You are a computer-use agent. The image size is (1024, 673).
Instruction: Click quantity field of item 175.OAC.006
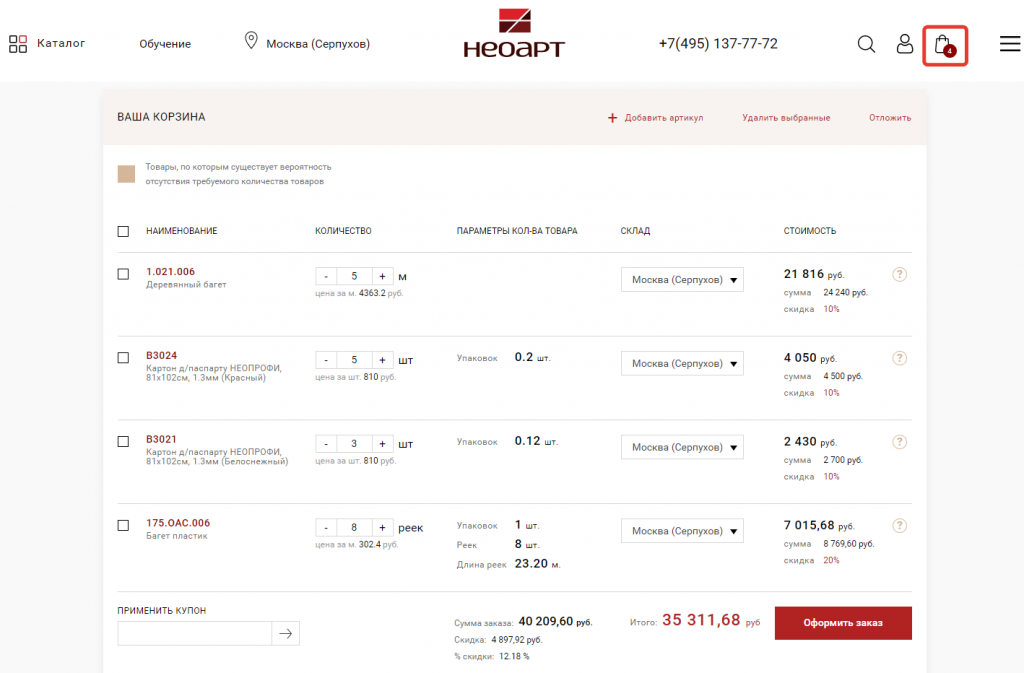pos(354,527)
